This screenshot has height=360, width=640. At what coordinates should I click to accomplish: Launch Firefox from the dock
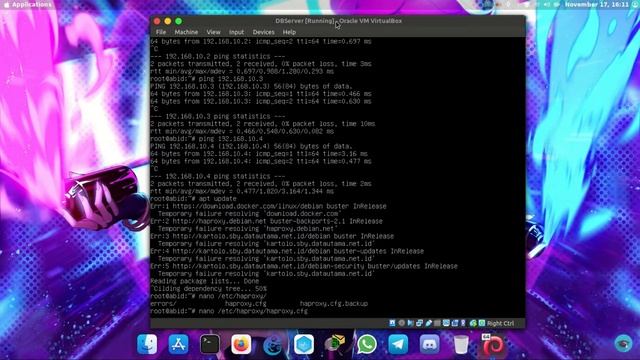click(241, 344)
